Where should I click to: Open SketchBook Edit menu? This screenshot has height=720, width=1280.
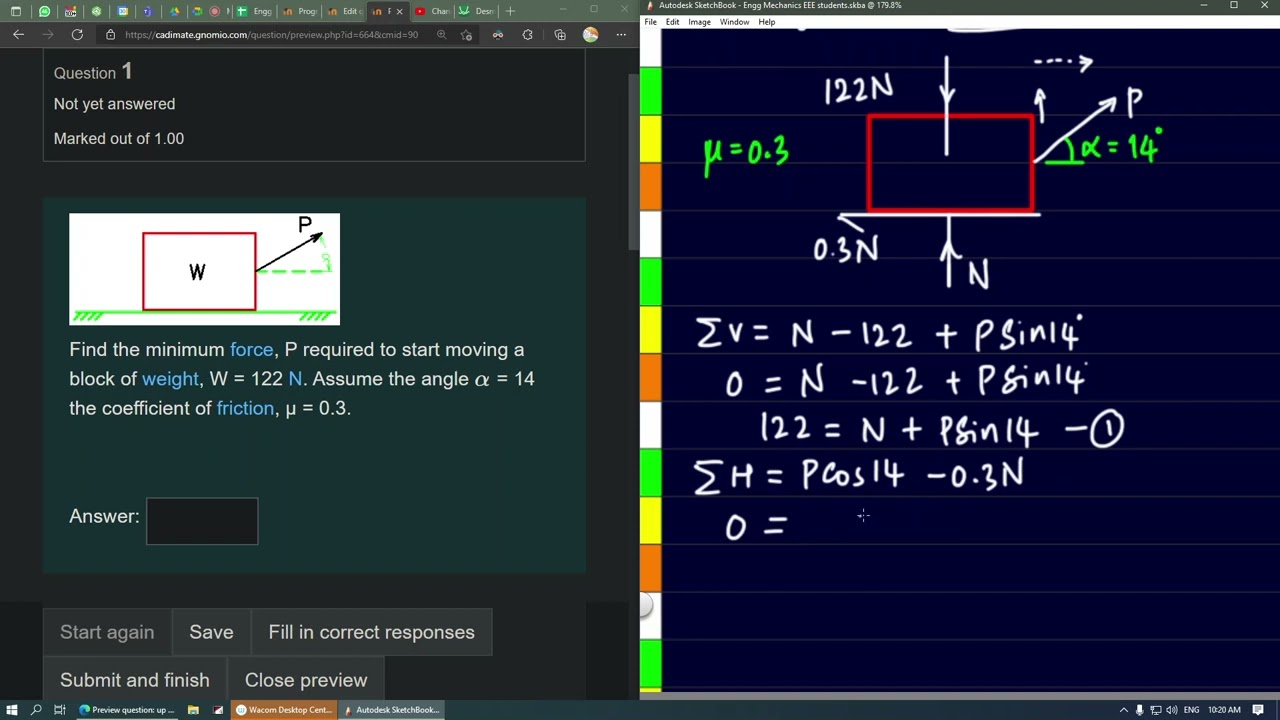click(673, 22)
